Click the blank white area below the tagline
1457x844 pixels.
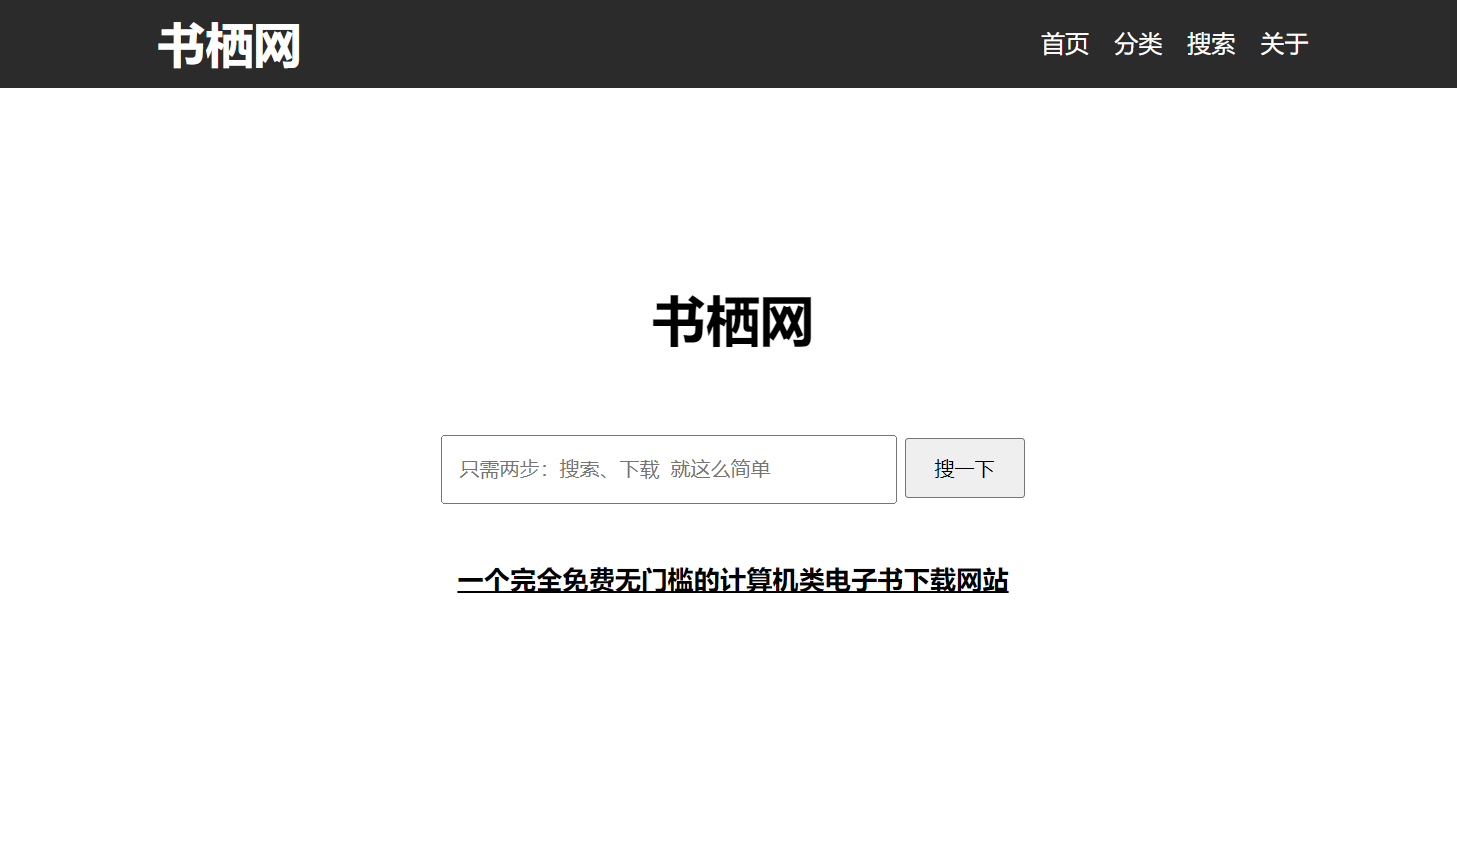tap(732, 720)
